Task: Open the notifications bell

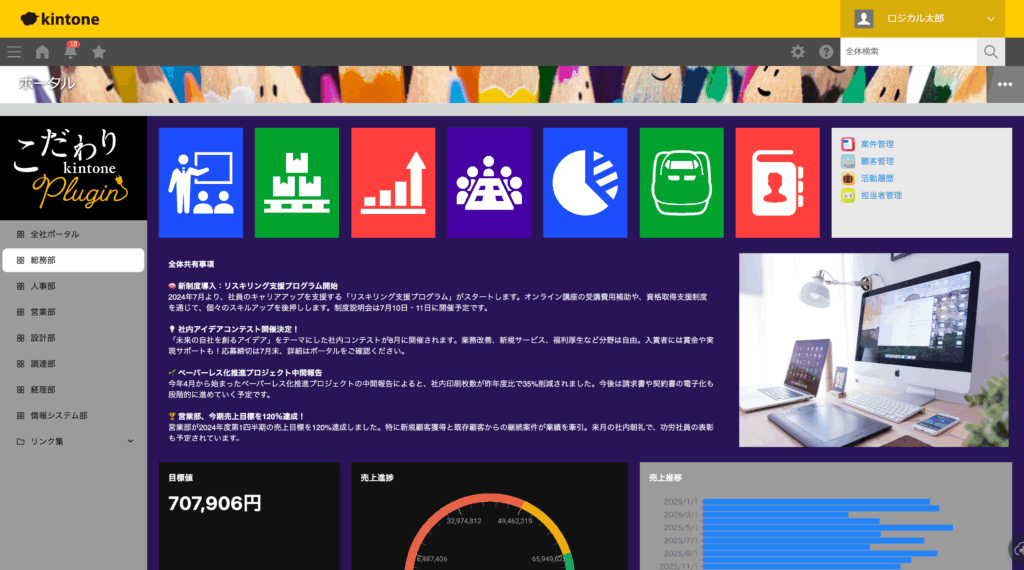Action: [x=70, y=52]
